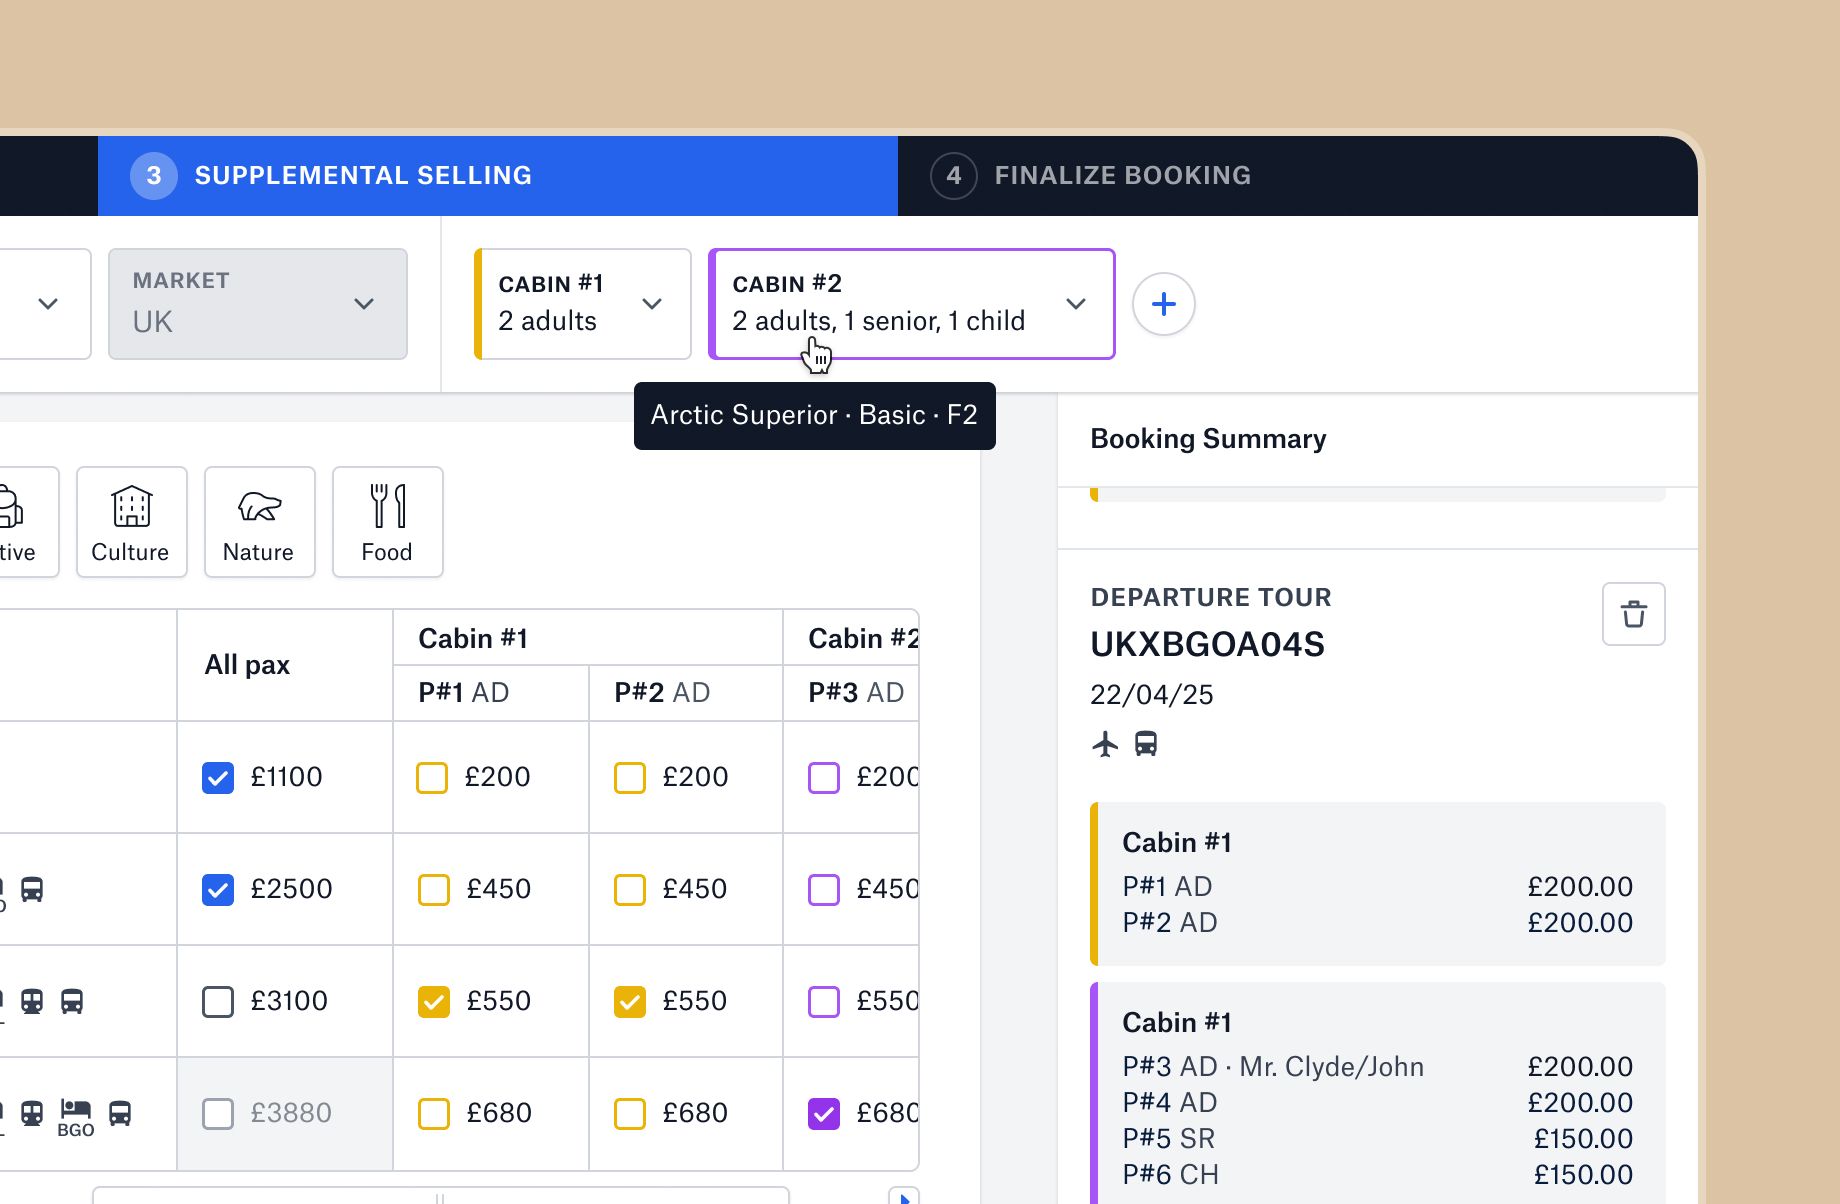This screenshot has height=1204, width=1840.
Task: Expand the Cabin #1 2 adults dropdown
Action: point(583,304)
